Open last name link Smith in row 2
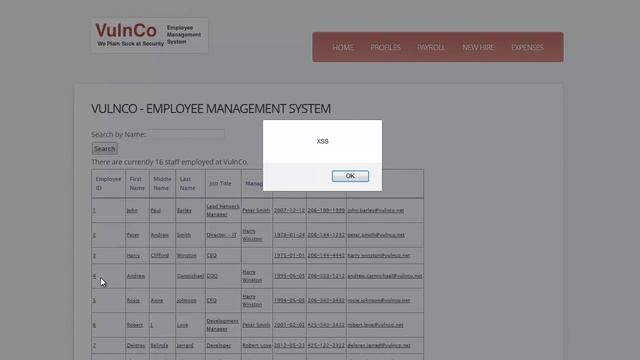This screenshot has height=360, width=640. click(184, 235)
